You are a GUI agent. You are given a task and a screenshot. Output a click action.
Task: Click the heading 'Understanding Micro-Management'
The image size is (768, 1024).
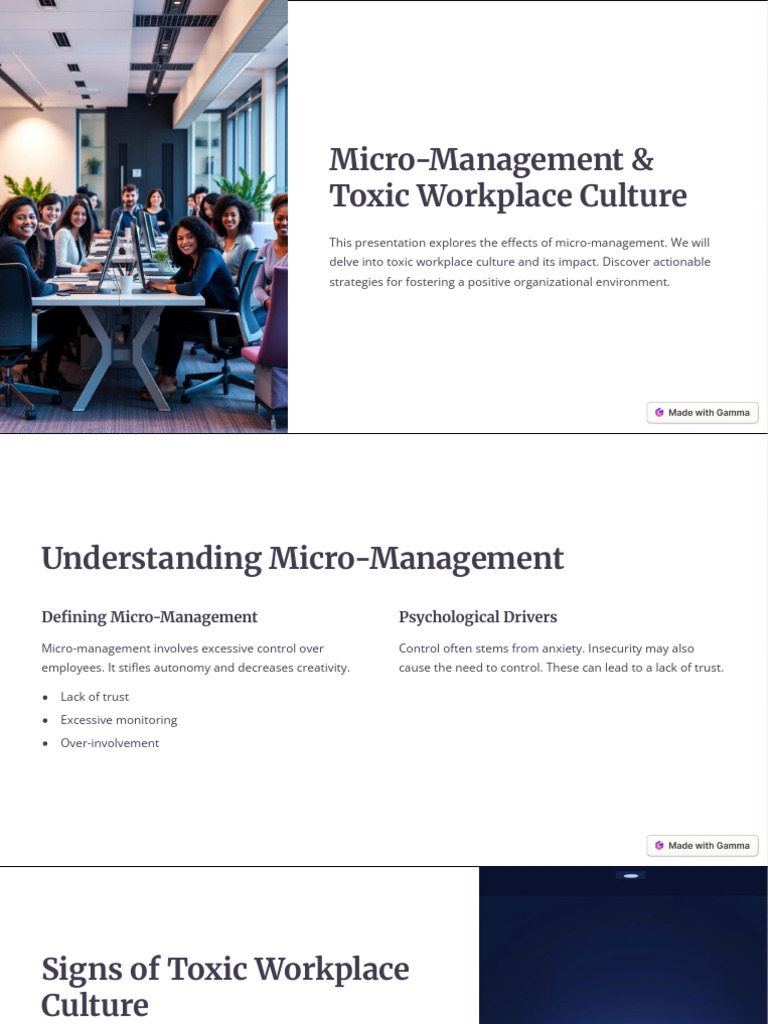[302, 559]
